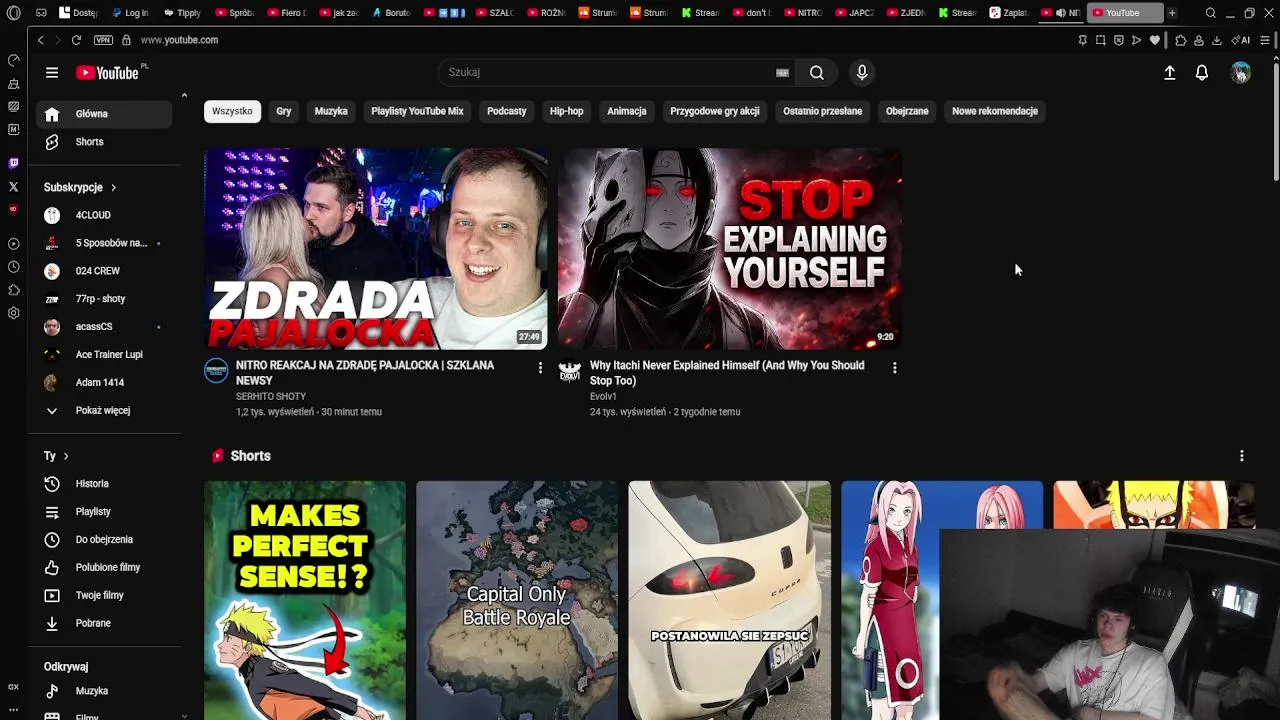Open Shorts in sidebar
Image resolution: width=1280 pixels, height=720 pixels.
point(104,142)
